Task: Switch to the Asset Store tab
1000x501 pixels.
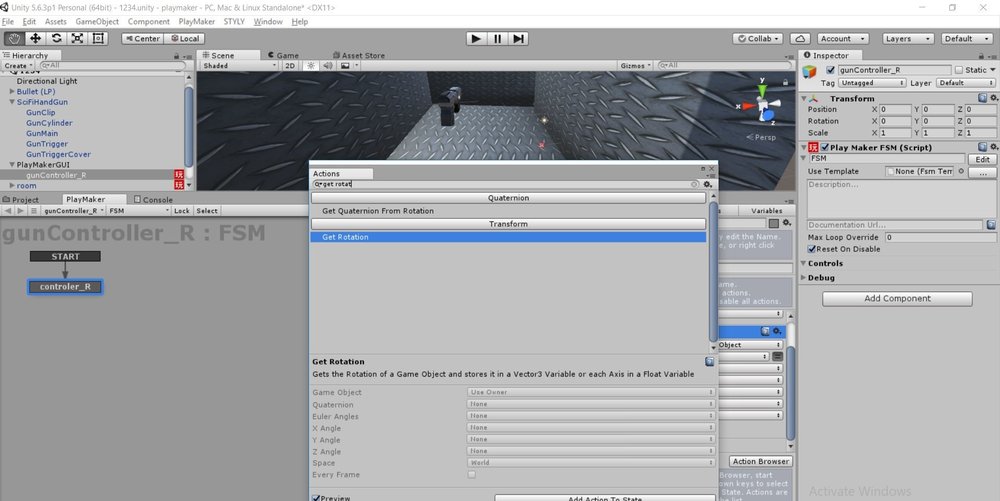Action: (x=359, y=55)
